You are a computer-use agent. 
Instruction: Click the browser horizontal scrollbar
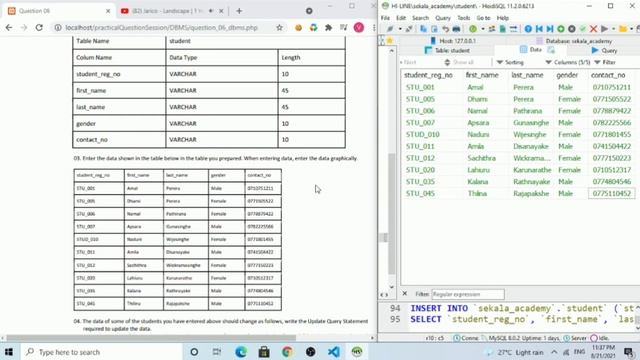(x=151, y=338)
